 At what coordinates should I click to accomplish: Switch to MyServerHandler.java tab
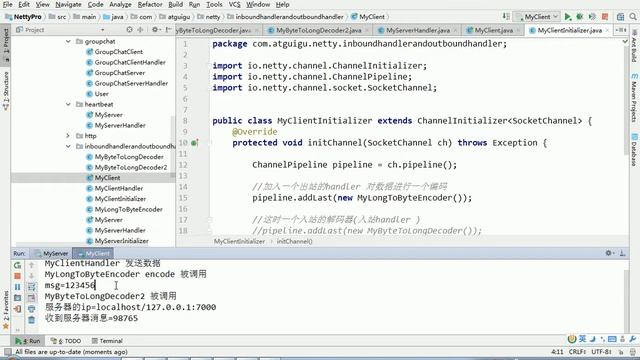tap(418, 30)
